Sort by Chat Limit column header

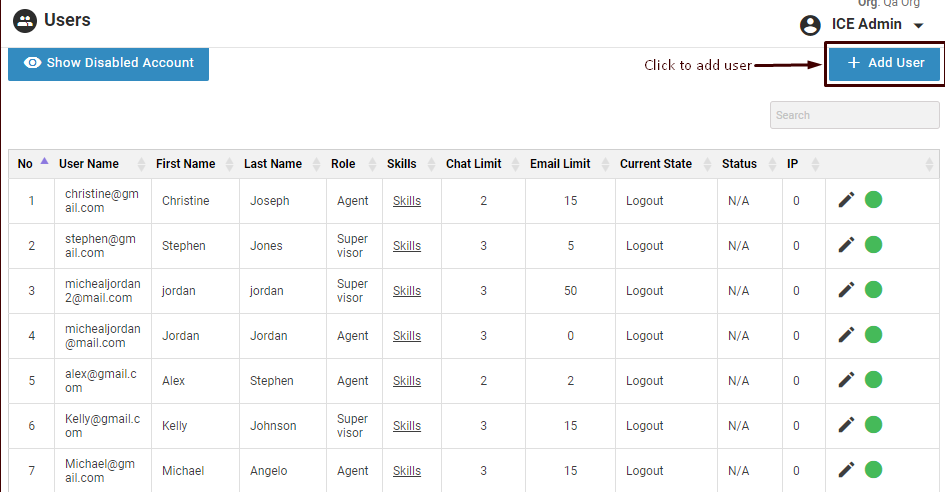pyautogui.click(x=473, y=164)
